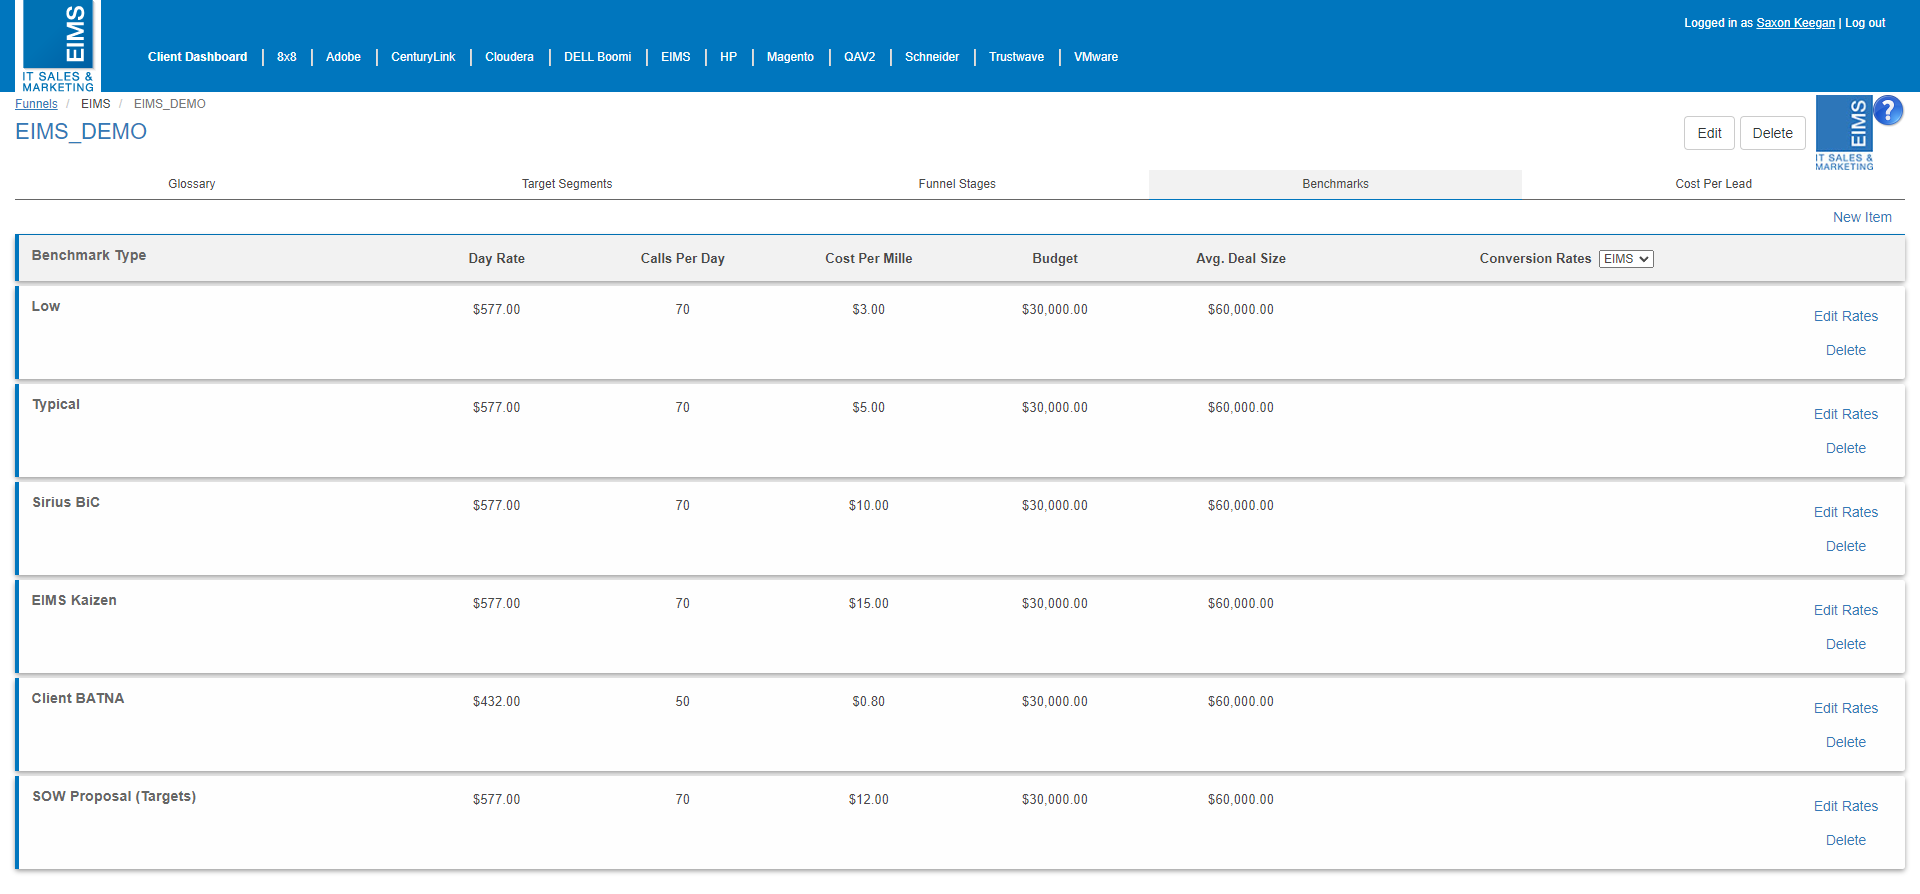The height and width of the screenshot is (894, 1920).
Task: Delete the Low benchmark row
Action: click(x=1846, y=350)
